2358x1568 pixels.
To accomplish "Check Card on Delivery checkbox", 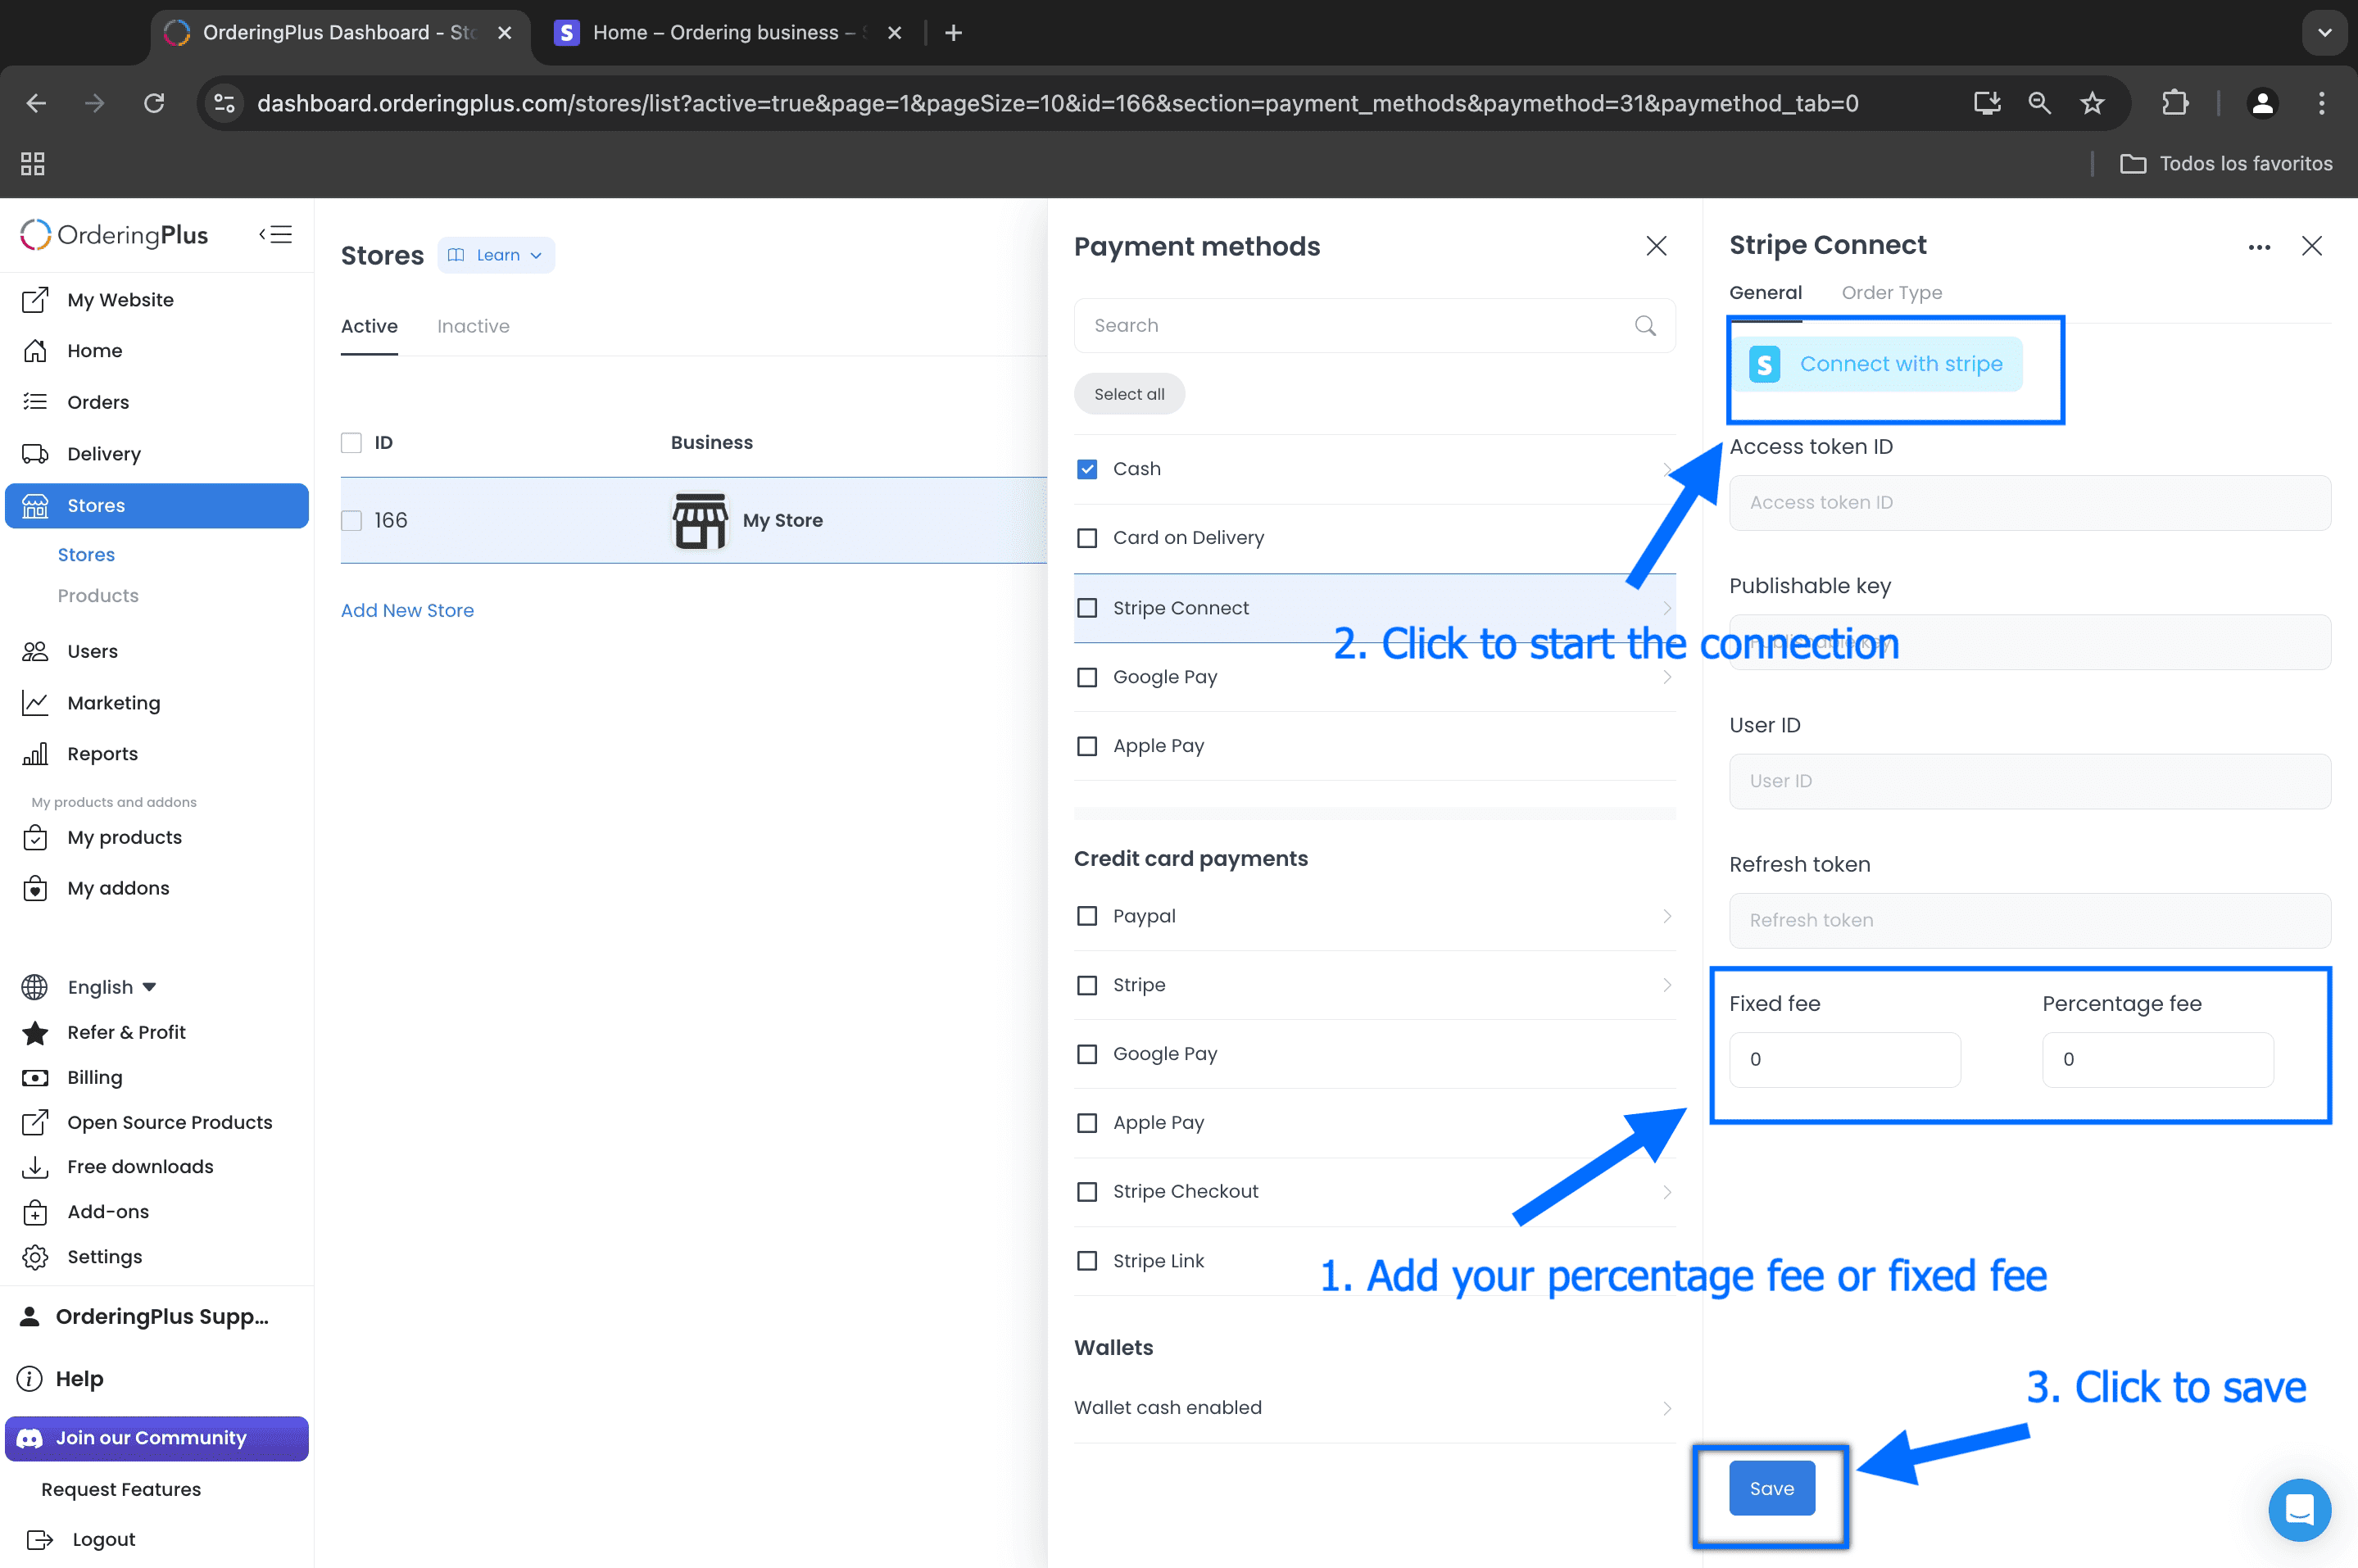I will point(1087,538).
